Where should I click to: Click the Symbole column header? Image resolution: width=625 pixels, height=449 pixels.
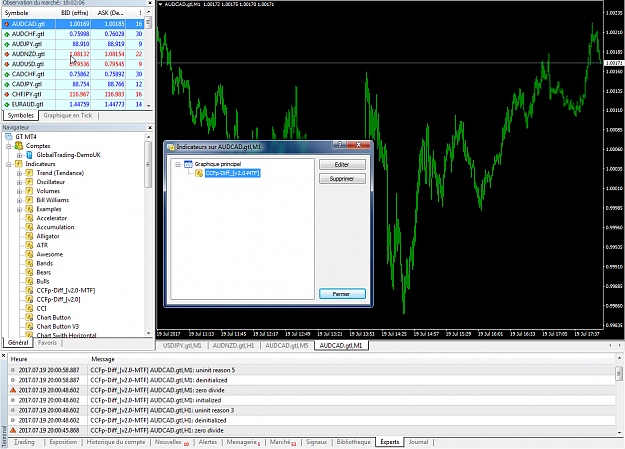(29, 13)
